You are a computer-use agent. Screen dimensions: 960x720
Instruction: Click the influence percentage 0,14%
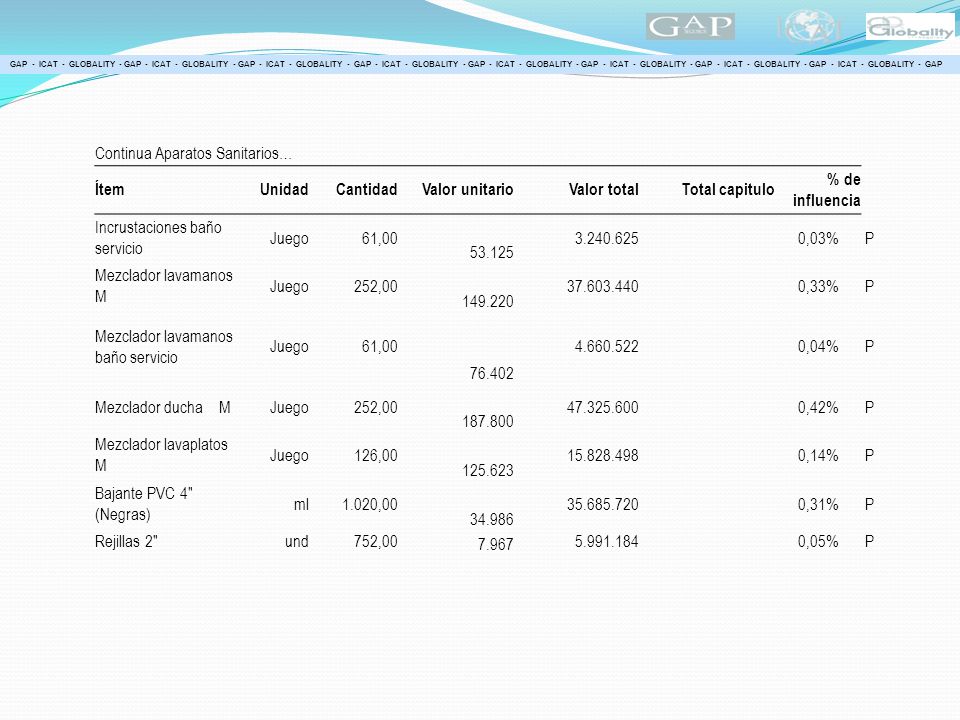pos(818,456)
